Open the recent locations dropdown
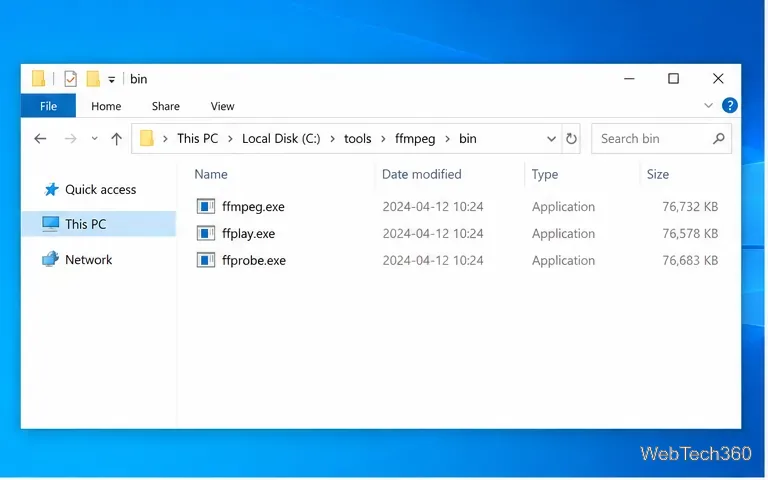Screen dimensions: 768x480 click(x=95, y=139)
